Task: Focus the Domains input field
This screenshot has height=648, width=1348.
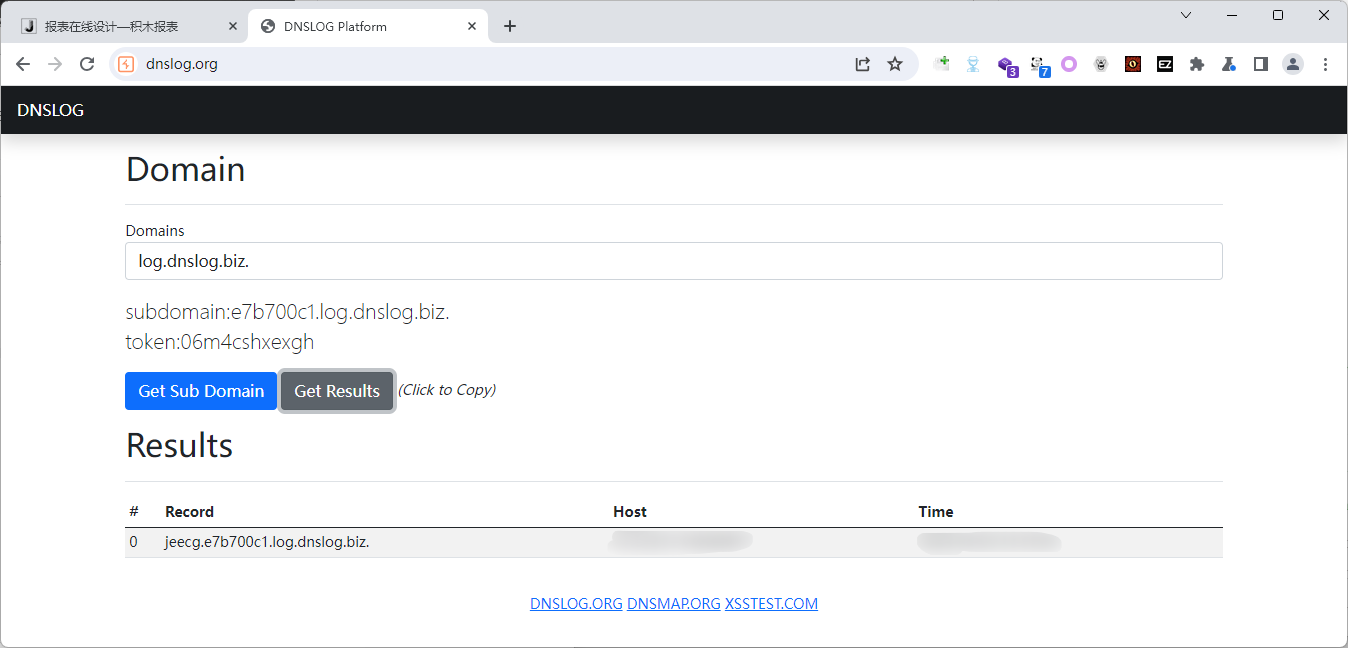Action: [674, 261]
